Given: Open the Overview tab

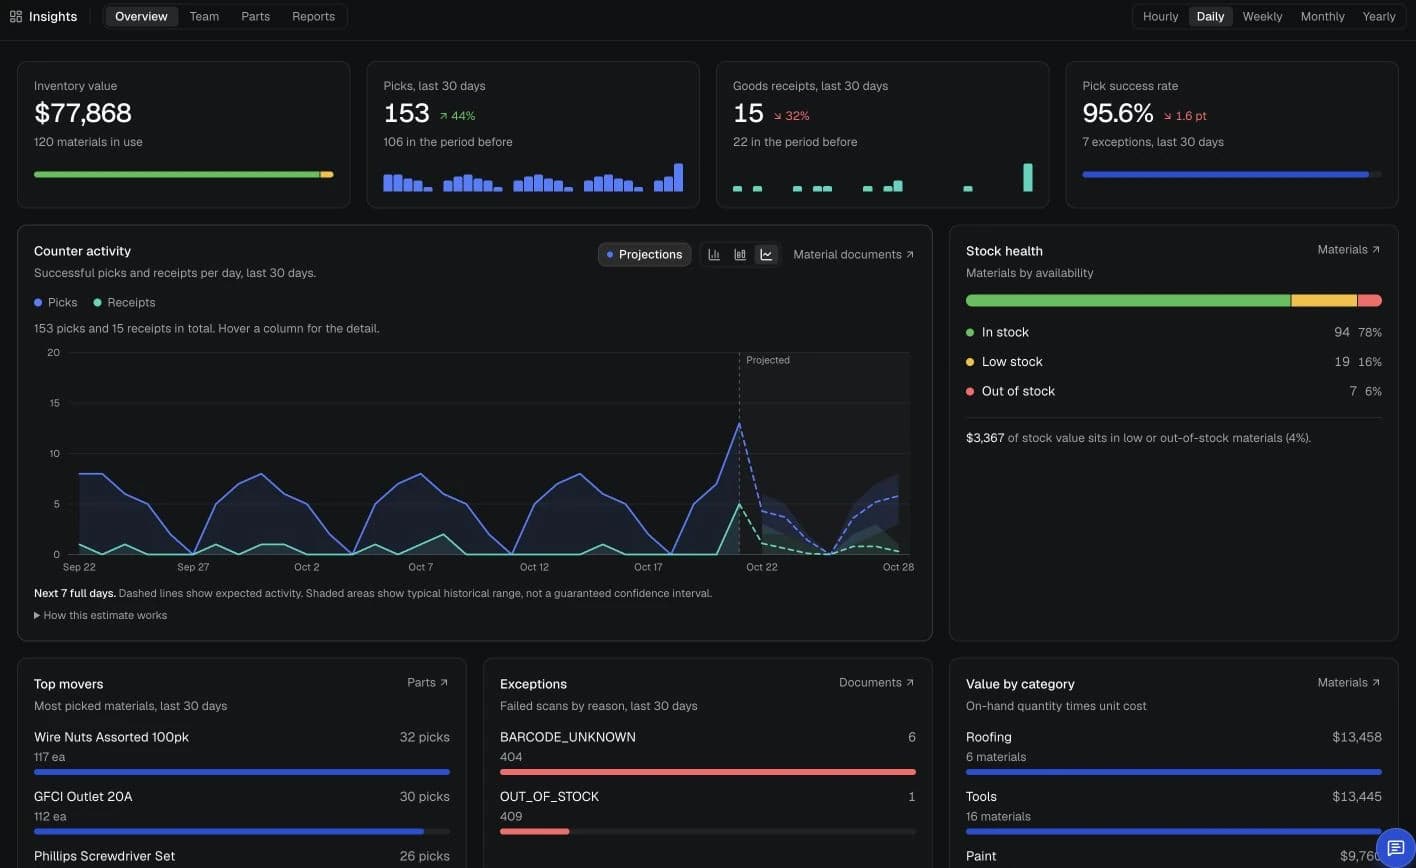Looking at the screenshot, I should tap(141, 17).
